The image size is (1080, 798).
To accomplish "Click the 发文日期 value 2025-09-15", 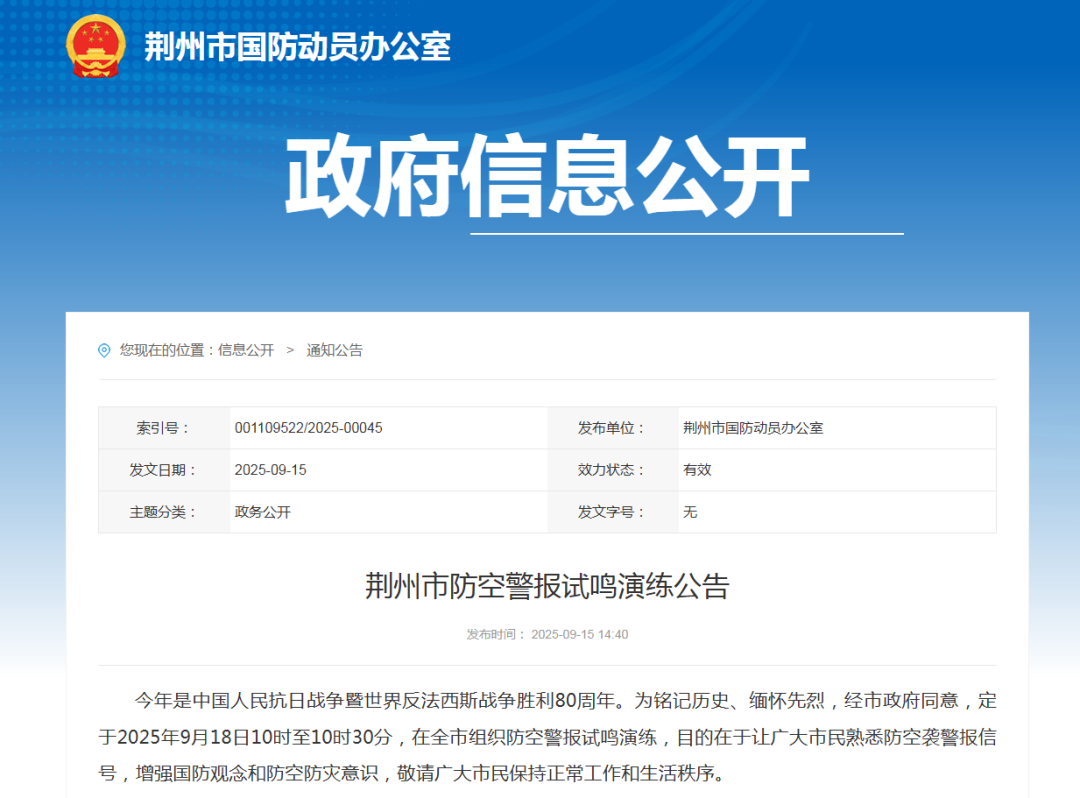I will pos(270,470).
